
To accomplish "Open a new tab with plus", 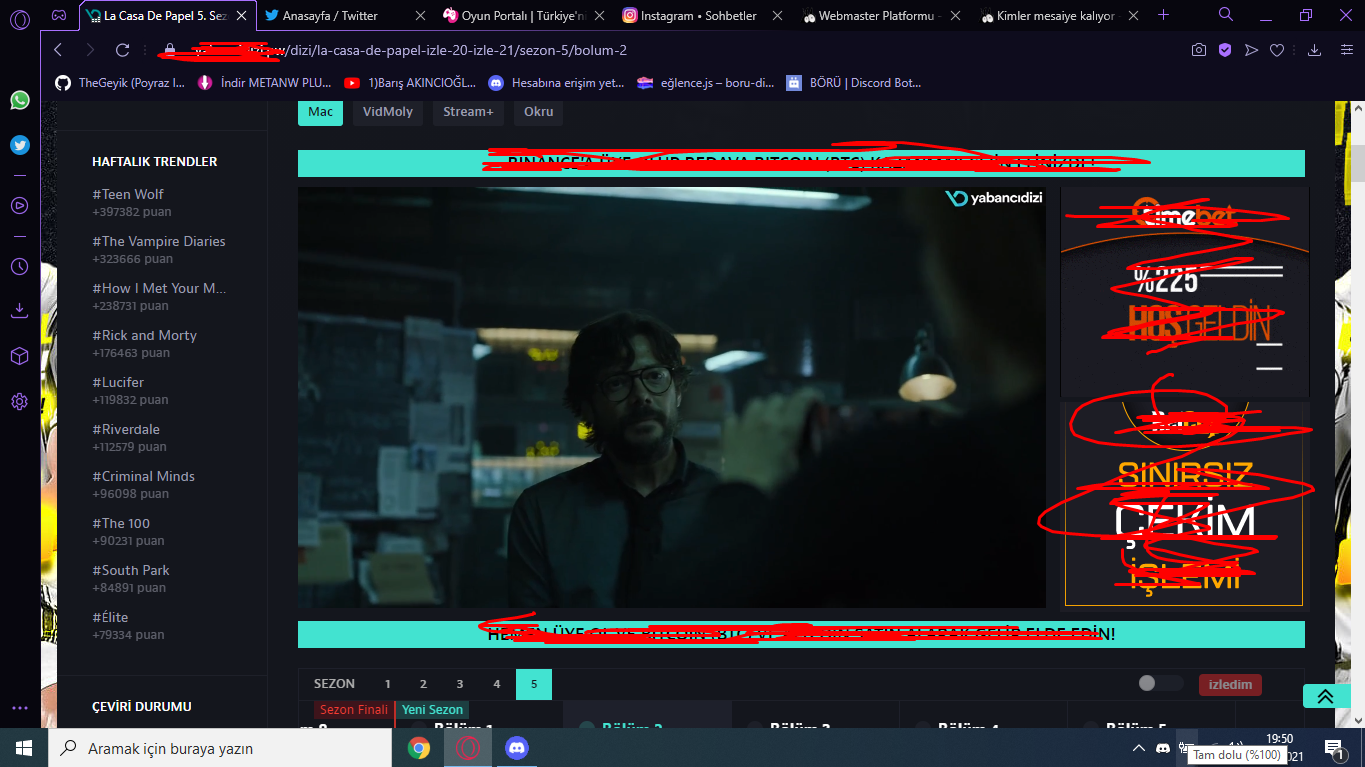I will pos(1163,15).
